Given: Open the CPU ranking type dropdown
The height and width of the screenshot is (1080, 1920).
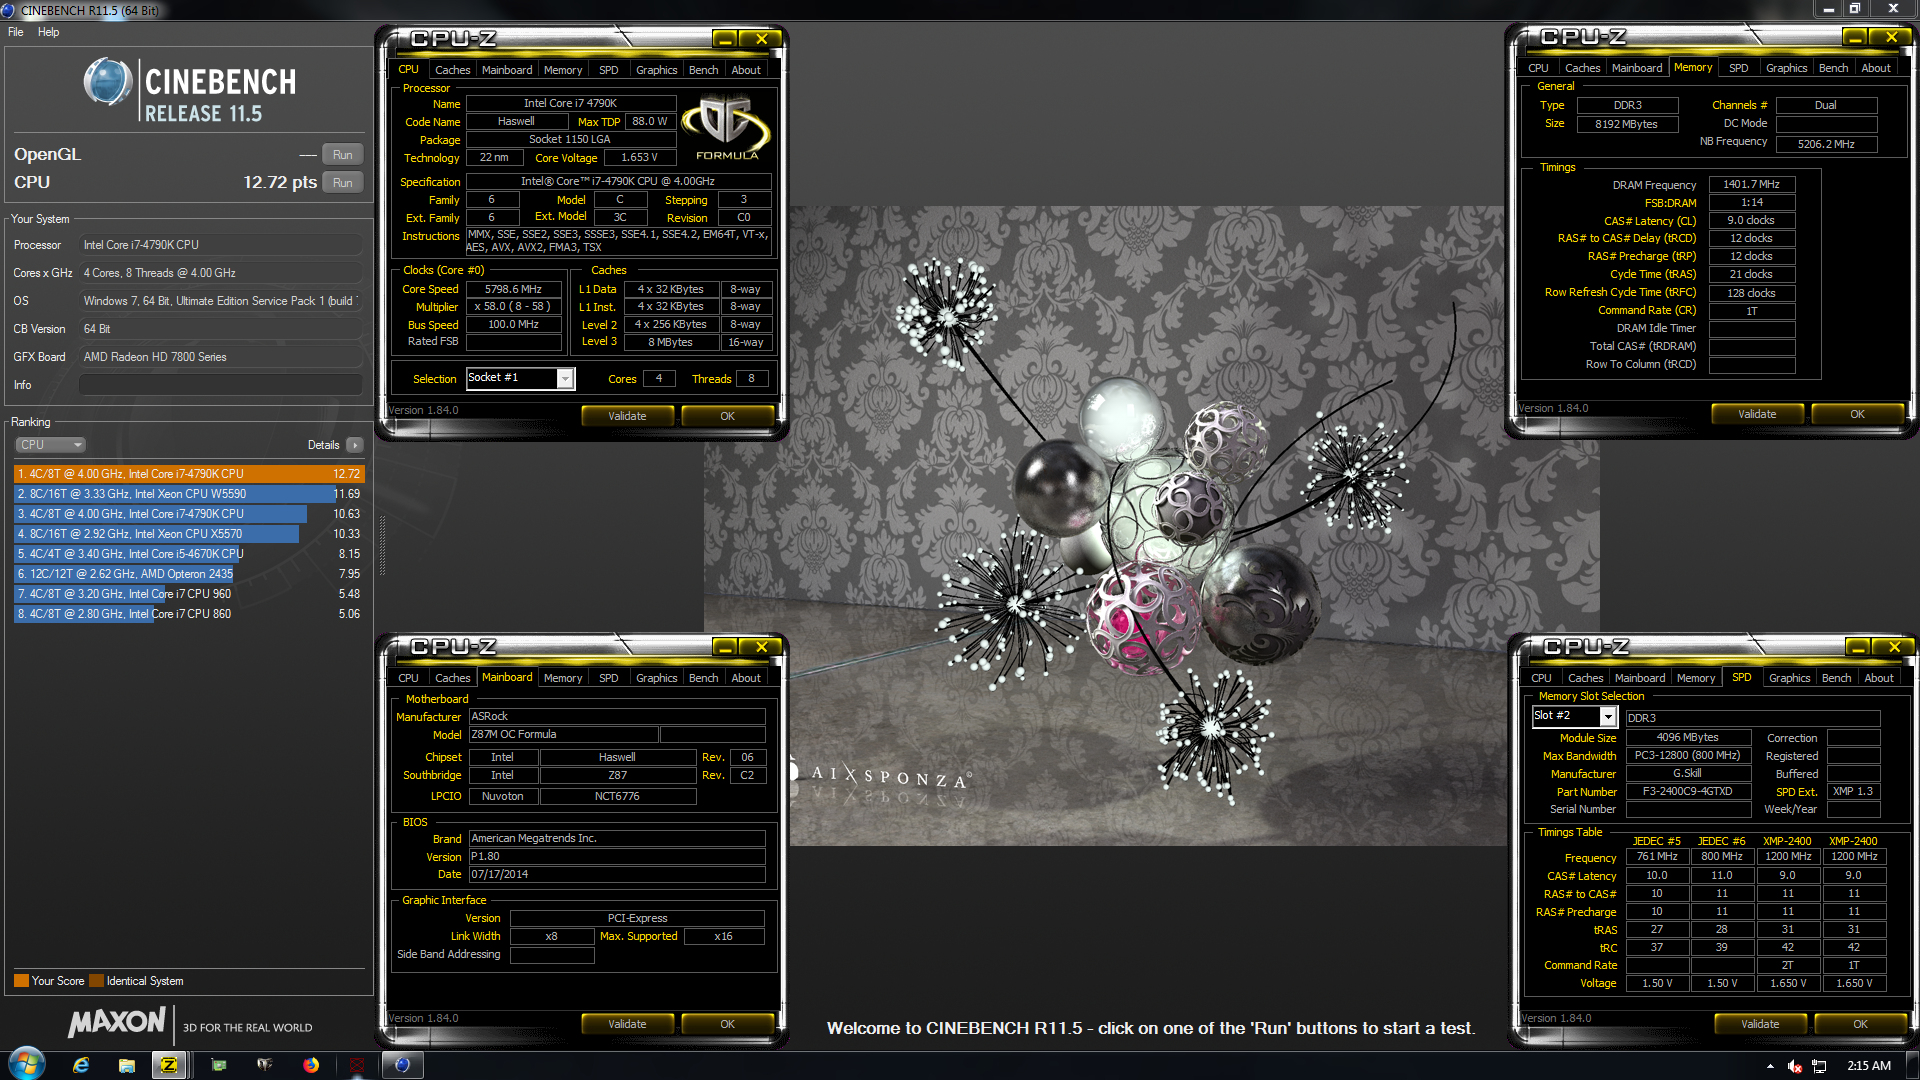Looking at the screenshot, I should pos(50,445).
